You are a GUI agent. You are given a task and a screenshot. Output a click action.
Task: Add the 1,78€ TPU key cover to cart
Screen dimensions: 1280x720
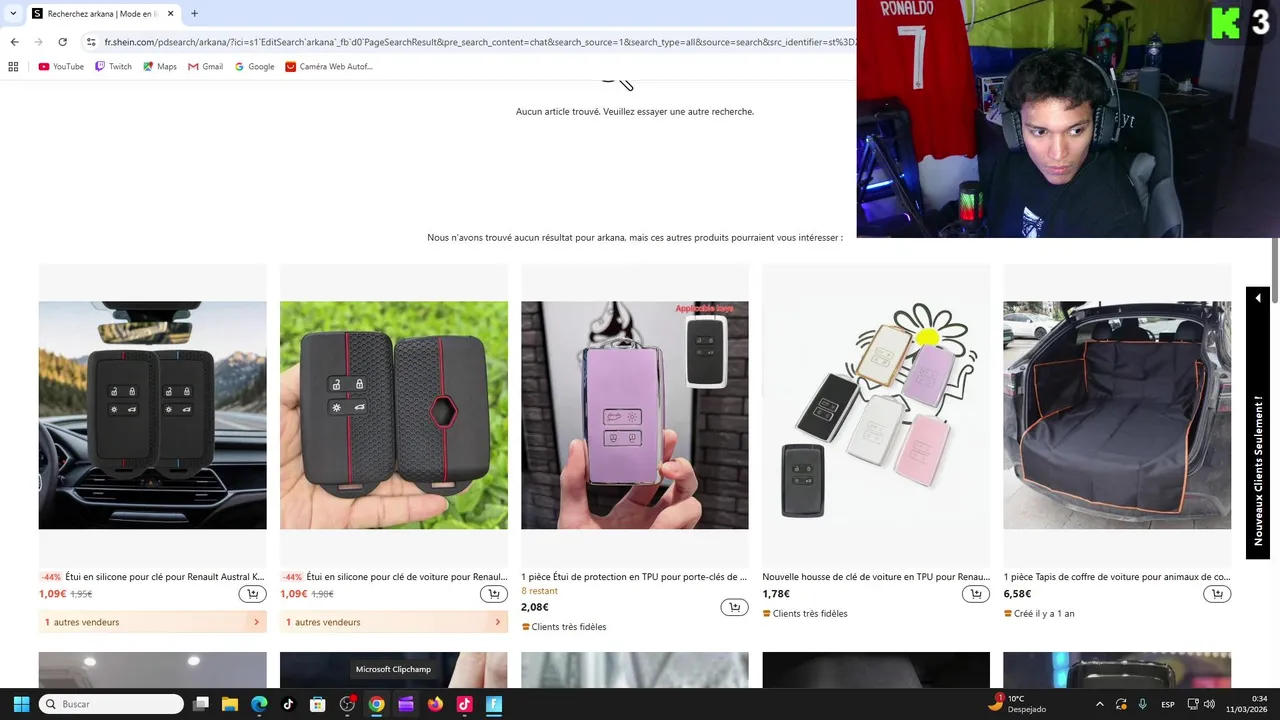975,594
